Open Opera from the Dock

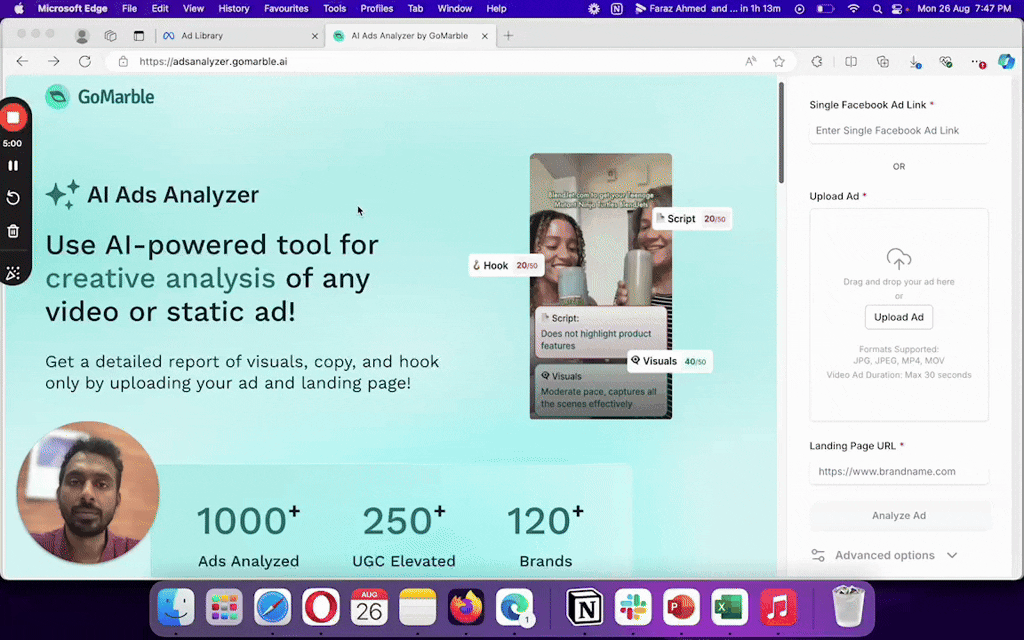coord(321,607)
